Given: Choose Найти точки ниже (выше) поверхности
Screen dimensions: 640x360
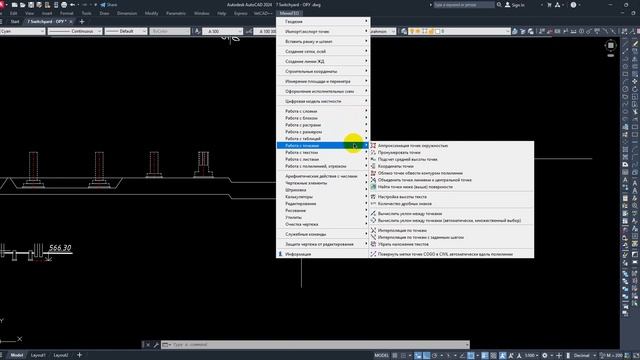Looking at the screenshot, I should (451, 187).
